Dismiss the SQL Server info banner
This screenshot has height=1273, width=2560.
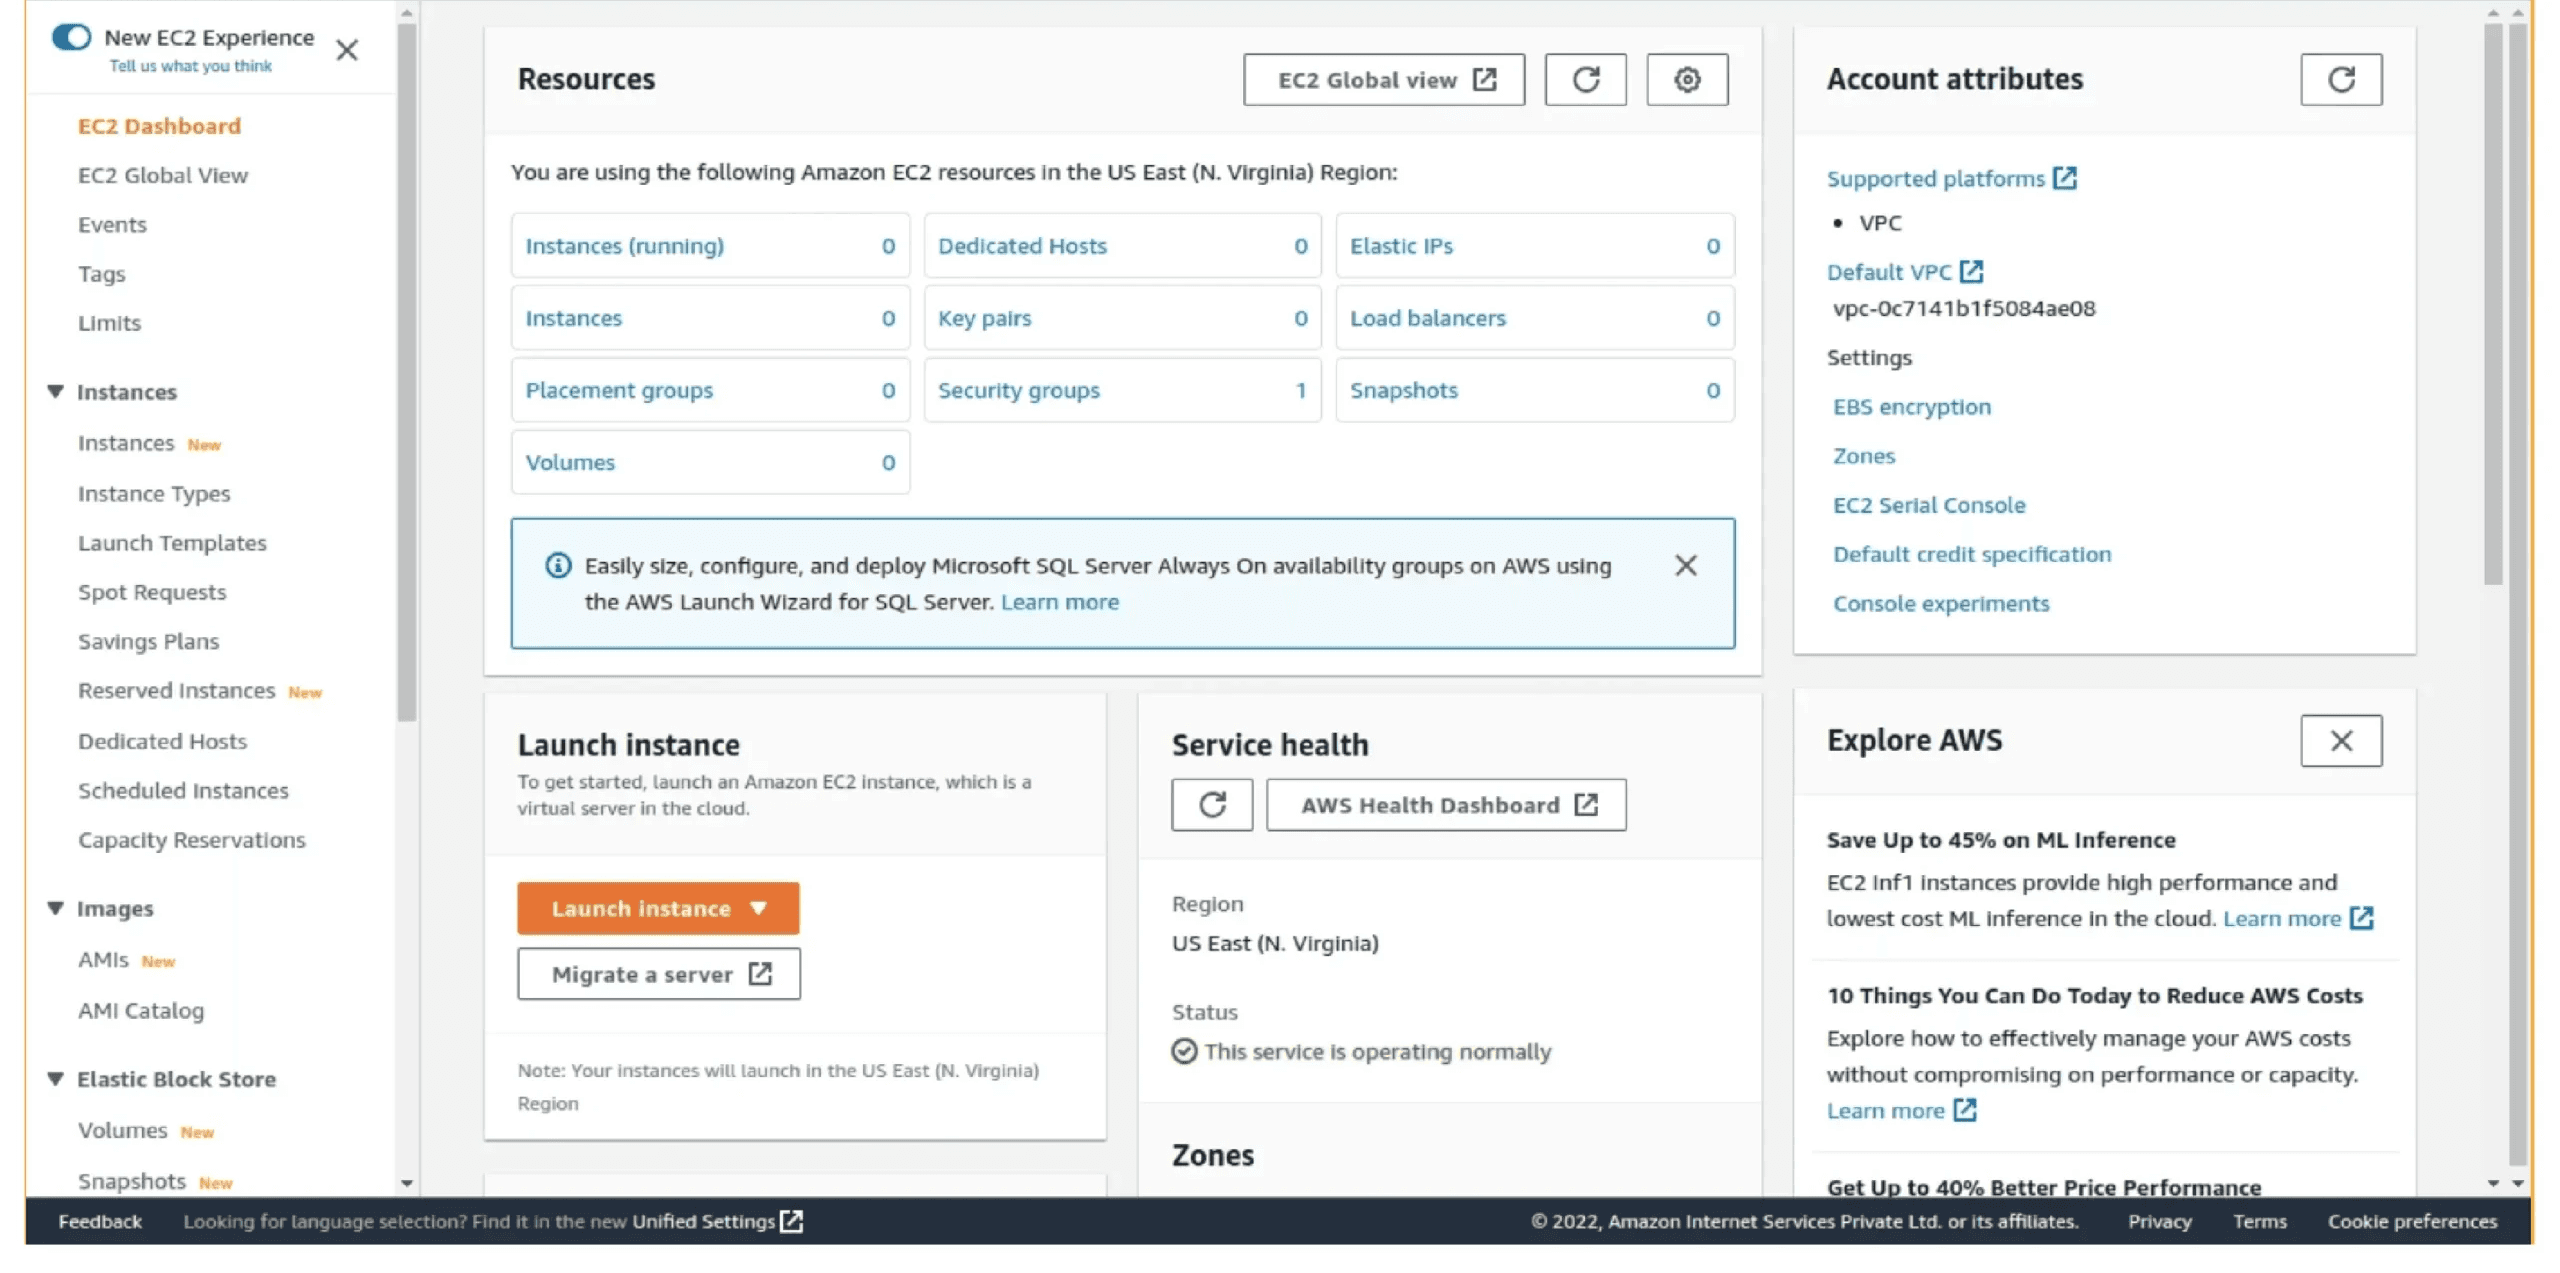[x=1685, y=566]
